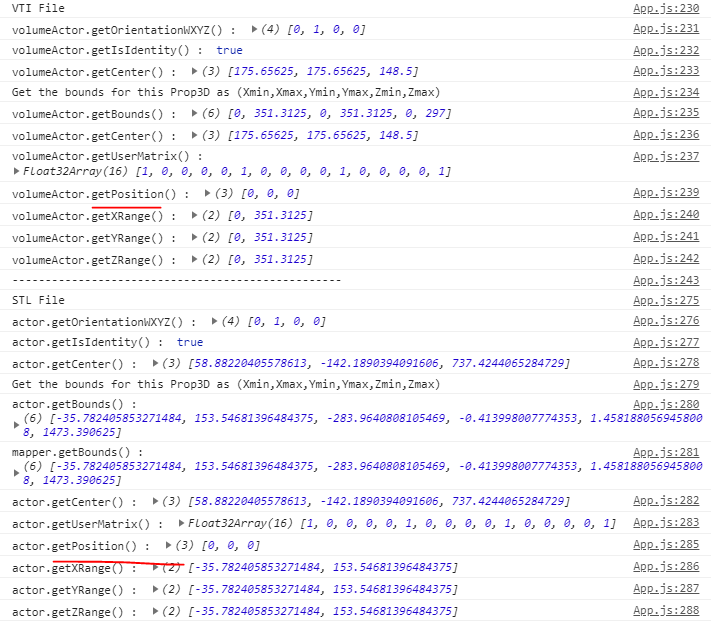Click the dashed separator log line
711x627 pixels.
(176, 281)
